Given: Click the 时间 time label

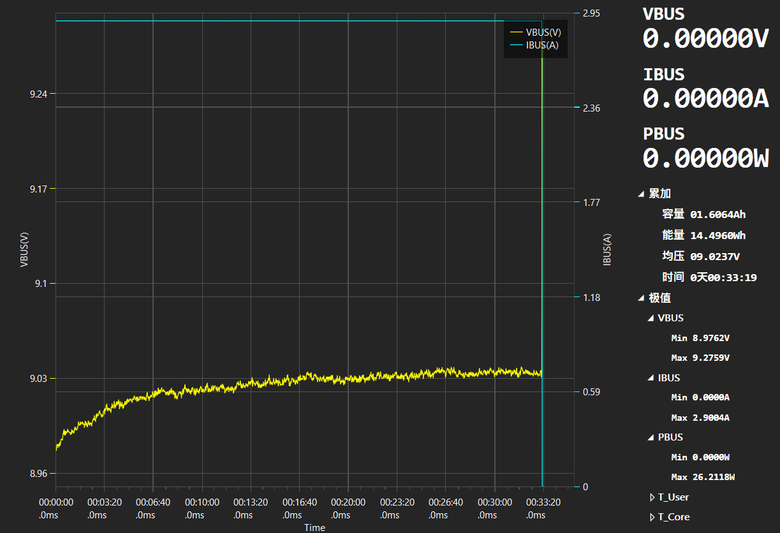Looking at the screenshot, I should tap(673, 277).
